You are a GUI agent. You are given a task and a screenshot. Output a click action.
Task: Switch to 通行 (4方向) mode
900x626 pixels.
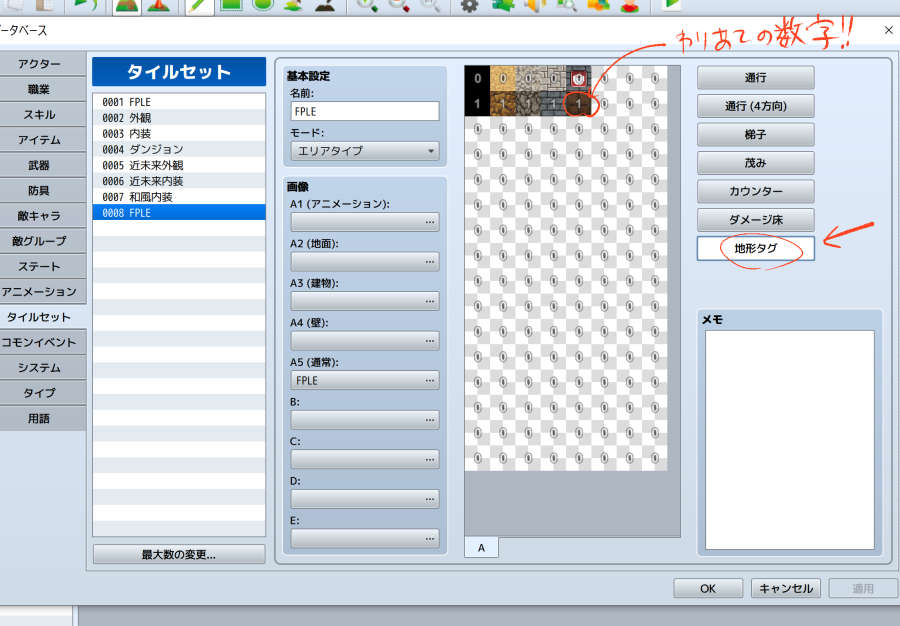click(x=755, y=106)
